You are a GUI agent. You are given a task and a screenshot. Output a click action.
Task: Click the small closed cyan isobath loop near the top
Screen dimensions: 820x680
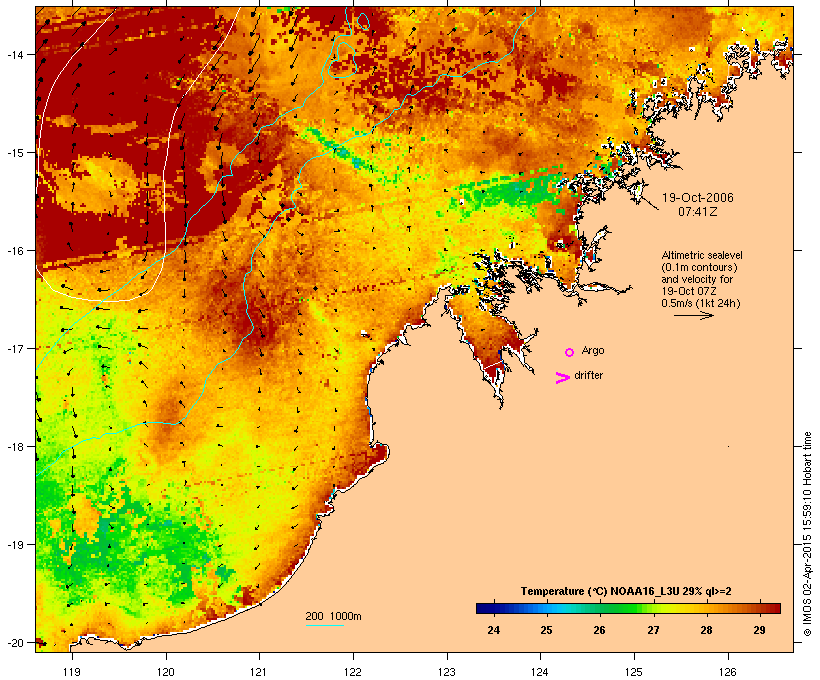click(x=362, y=20)
